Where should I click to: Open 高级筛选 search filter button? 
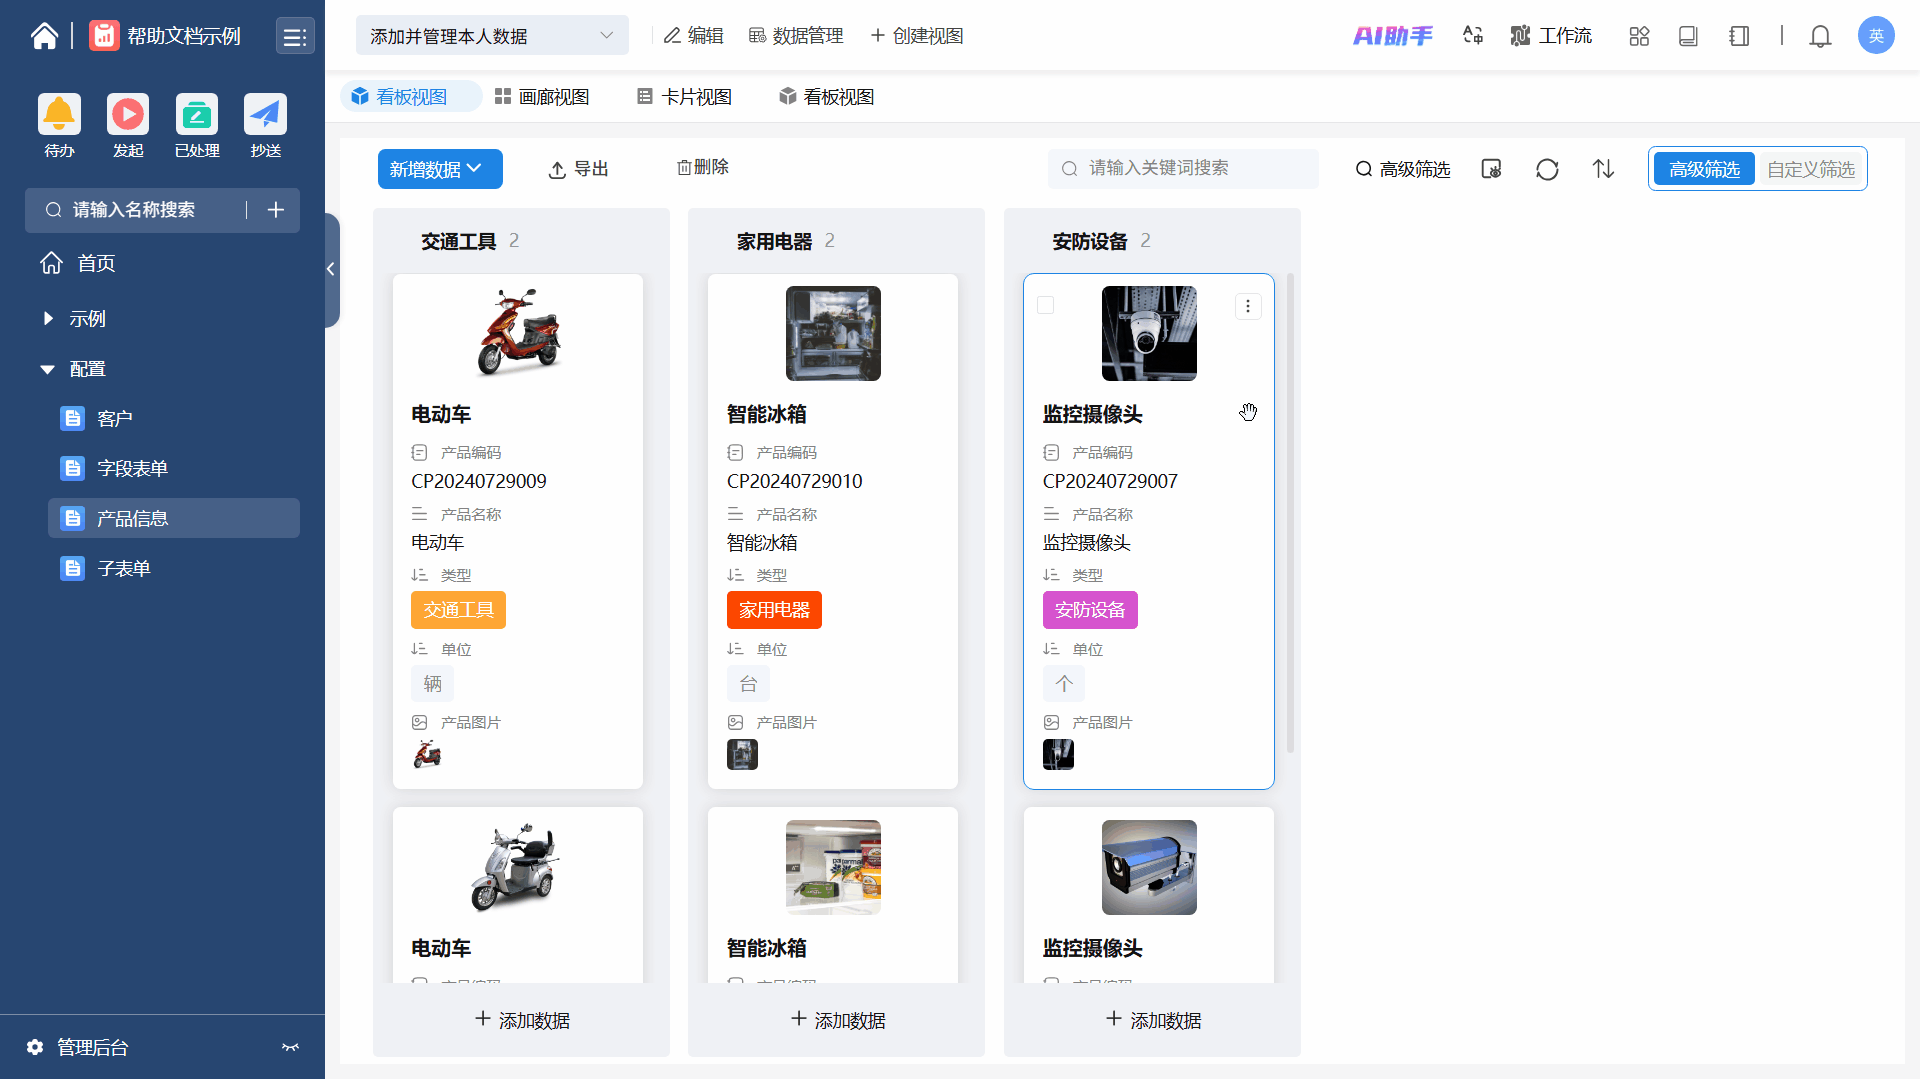(x=1403, y=169)
